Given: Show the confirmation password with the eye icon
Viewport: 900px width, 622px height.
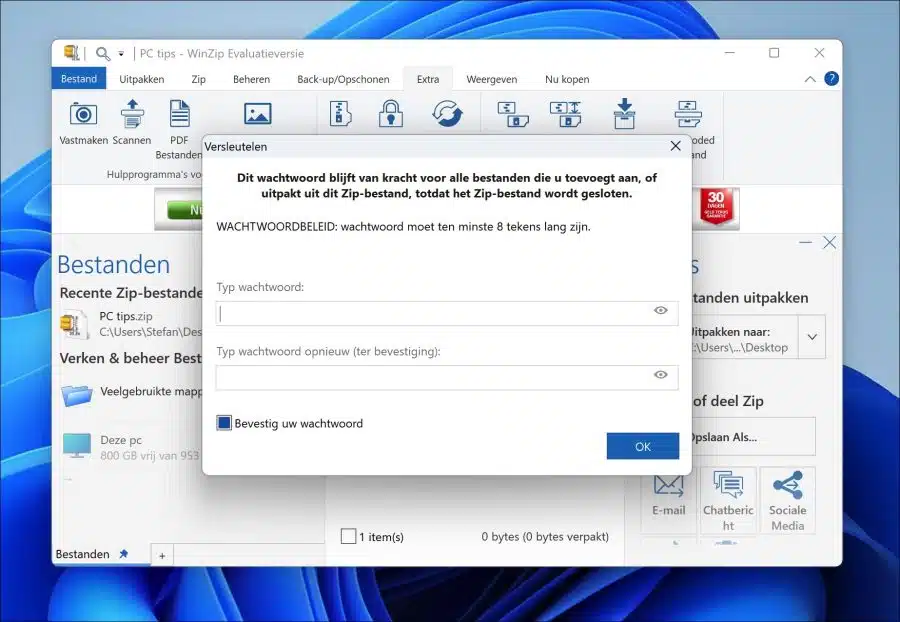Looking at the screenshot, I should pyautogui.click(x=661, y=375).
